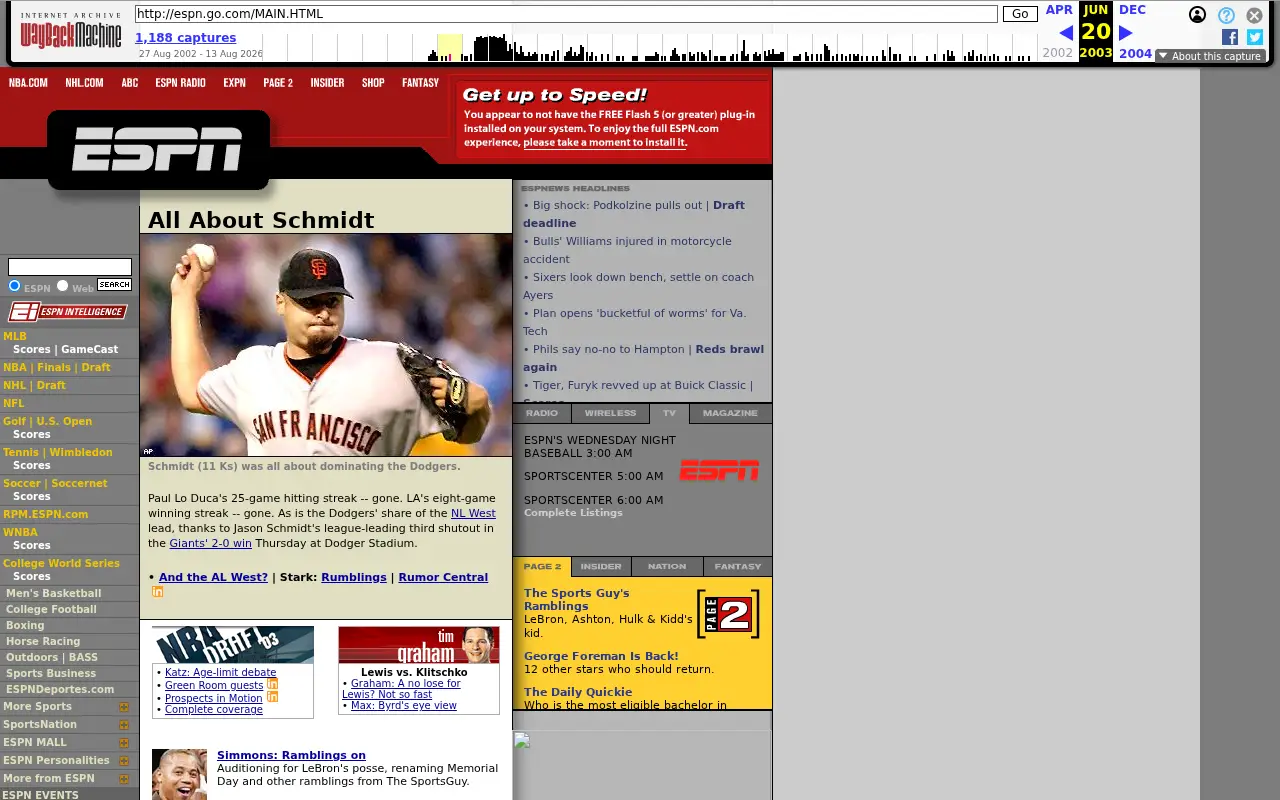Open the Tim Graham banner
The height and width of the screenshot is (800, 1280).
419,645
